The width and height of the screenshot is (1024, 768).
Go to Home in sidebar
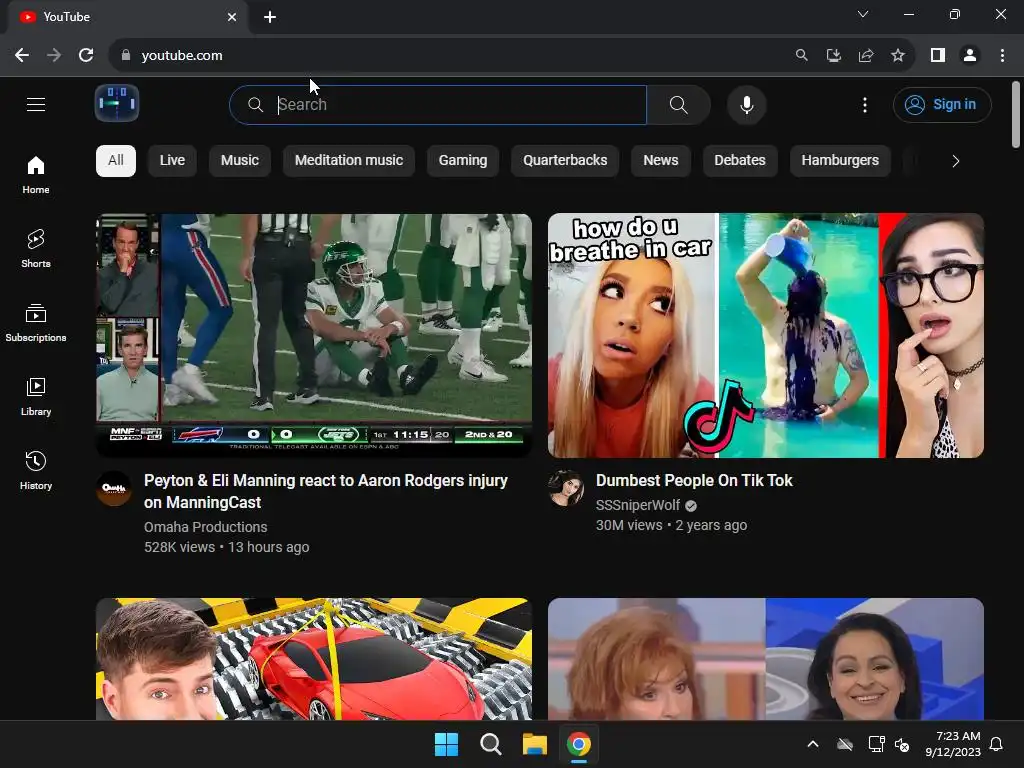pyautogui.click(x=36, y=174)
